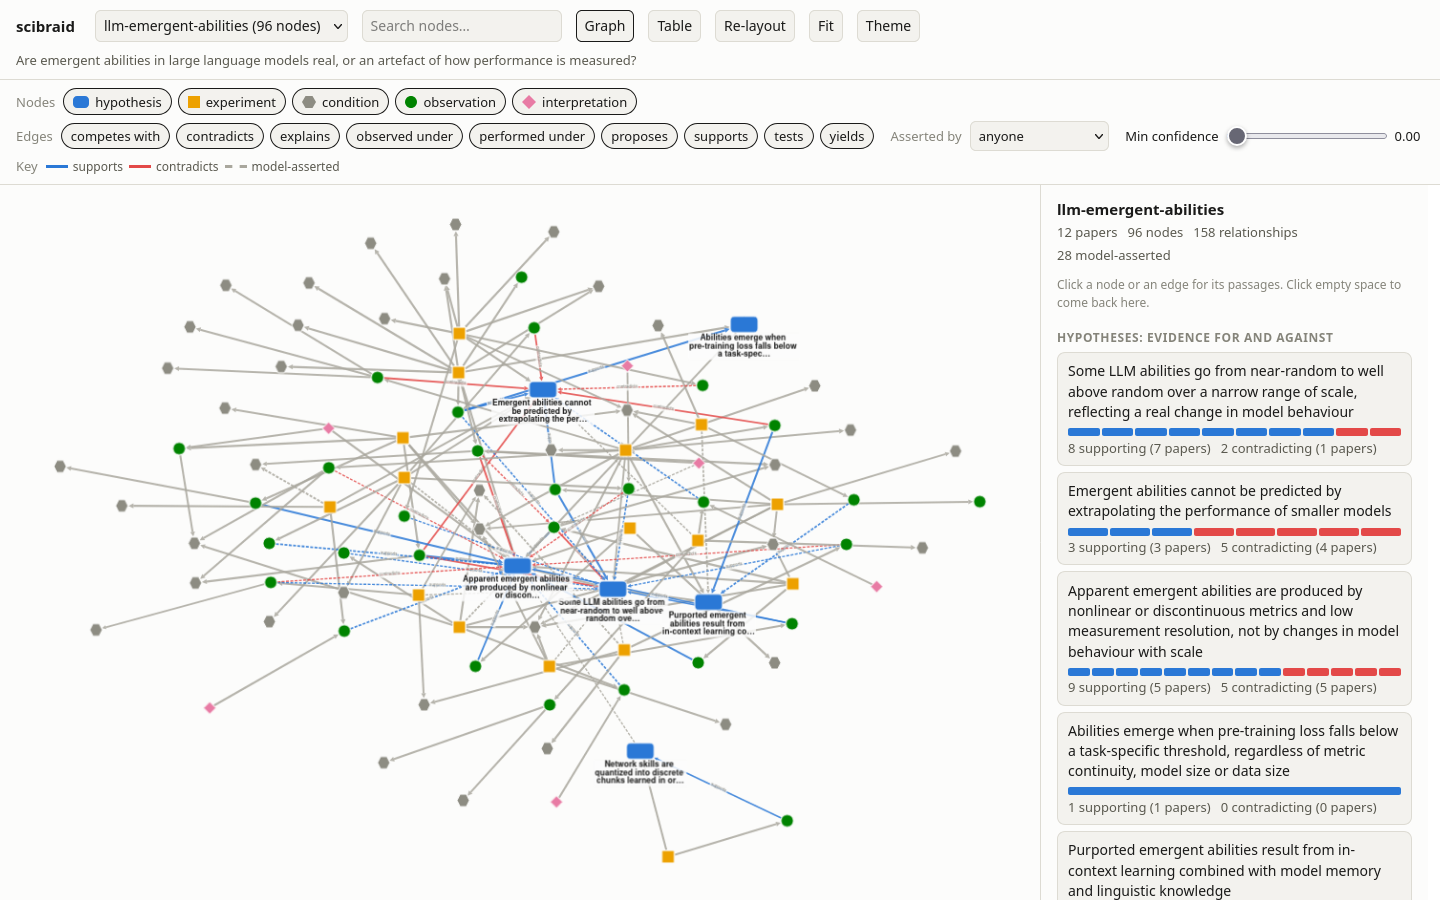Open the 'Asserted by' anyone dropdown

point(1039,136)
